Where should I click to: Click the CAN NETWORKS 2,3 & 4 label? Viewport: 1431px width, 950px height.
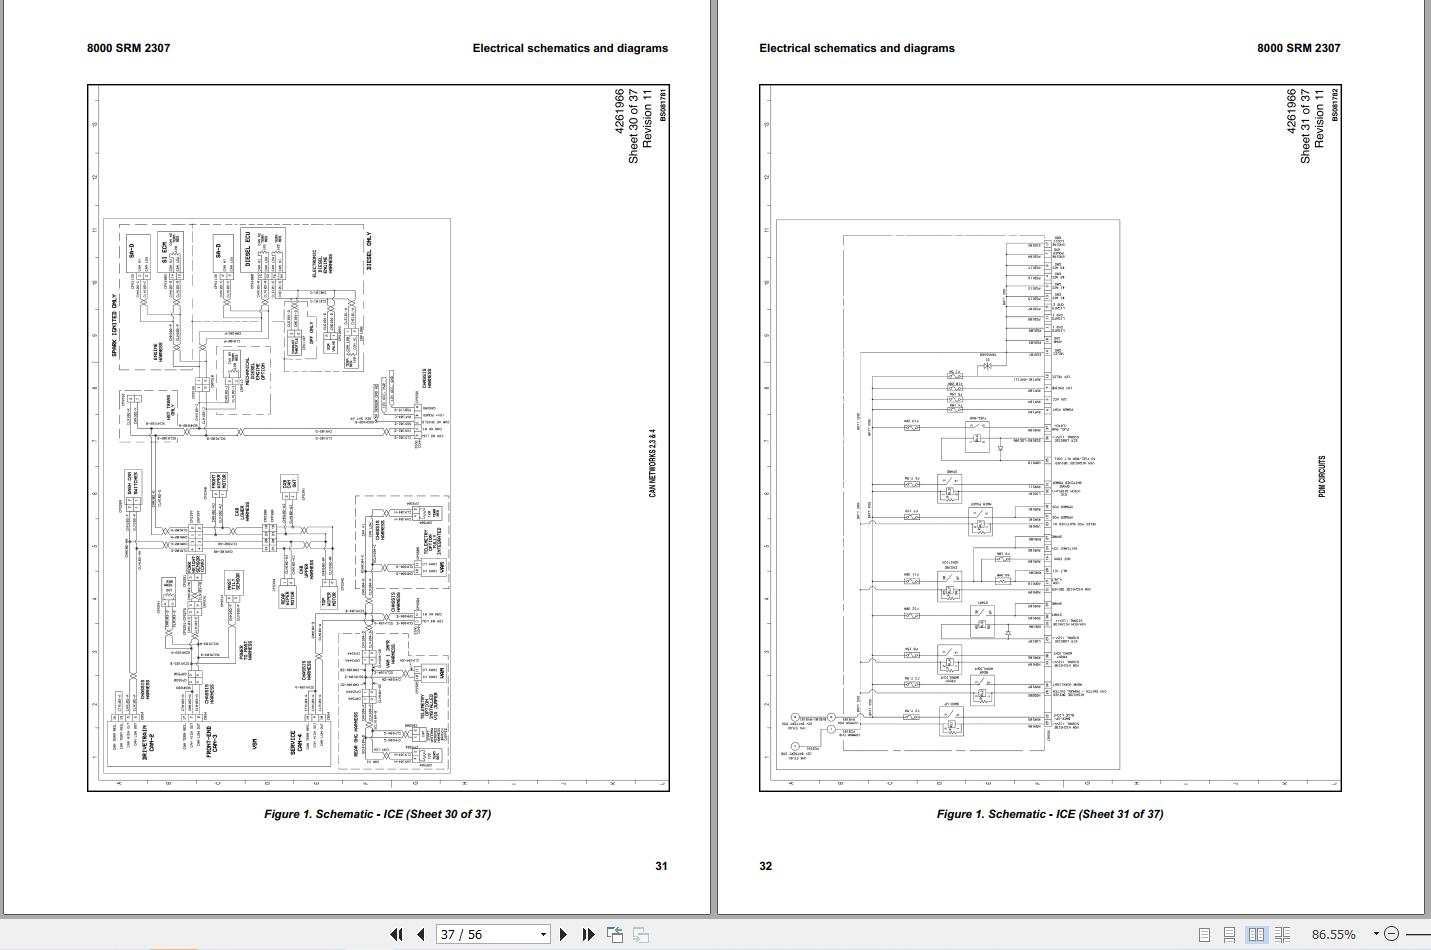click(653, 464)
